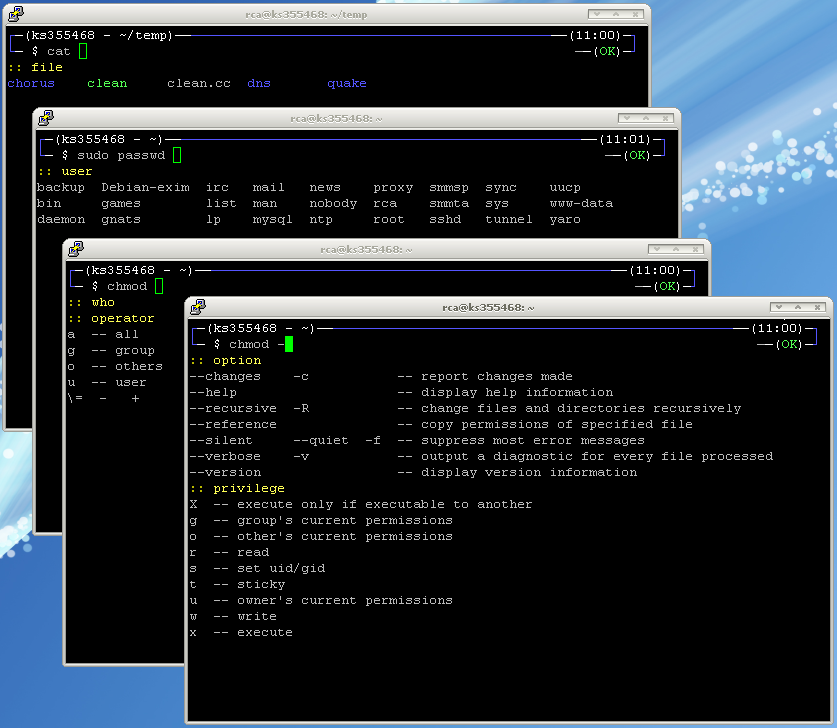This screenshot has width=837, height=728.
Task: Click the --verbose option entry
Action: pyautogui.click(x=225, y=456)
